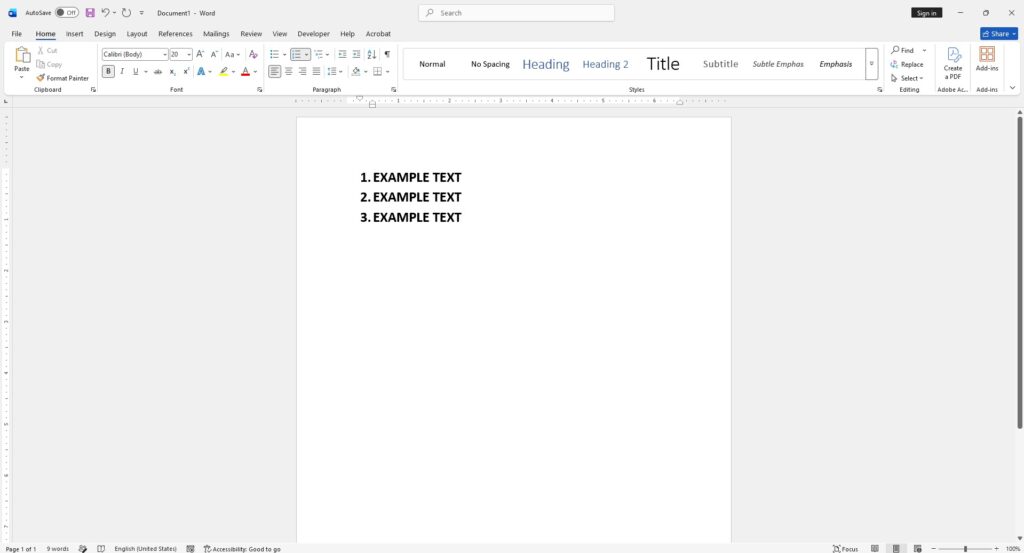This screenshot has width=1024, height=553.
Task: Collapse the ribbon using the chevron
Action: 1012,87
